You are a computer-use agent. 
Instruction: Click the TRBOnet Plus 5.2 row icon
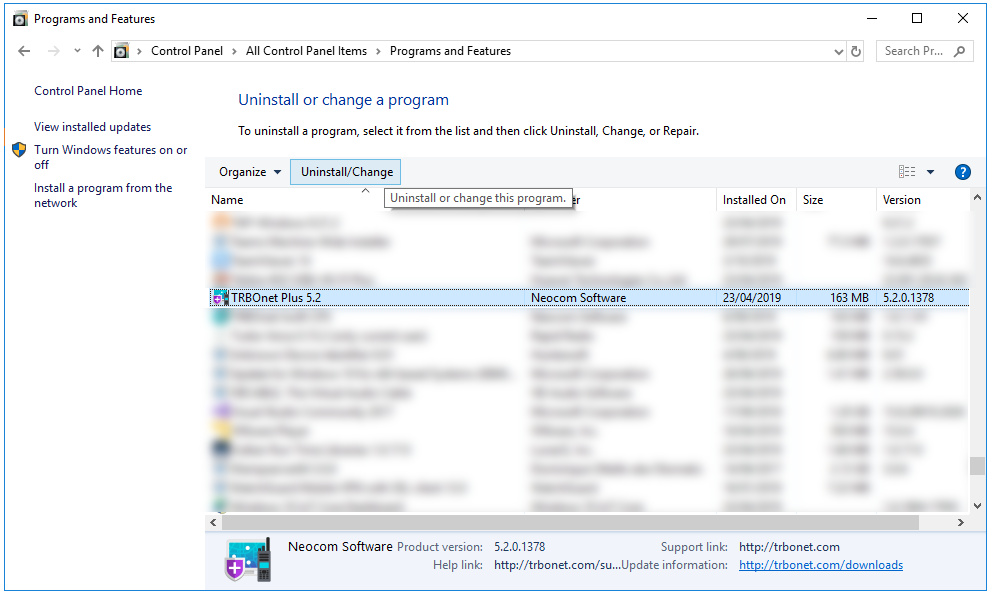coord(220,298)
